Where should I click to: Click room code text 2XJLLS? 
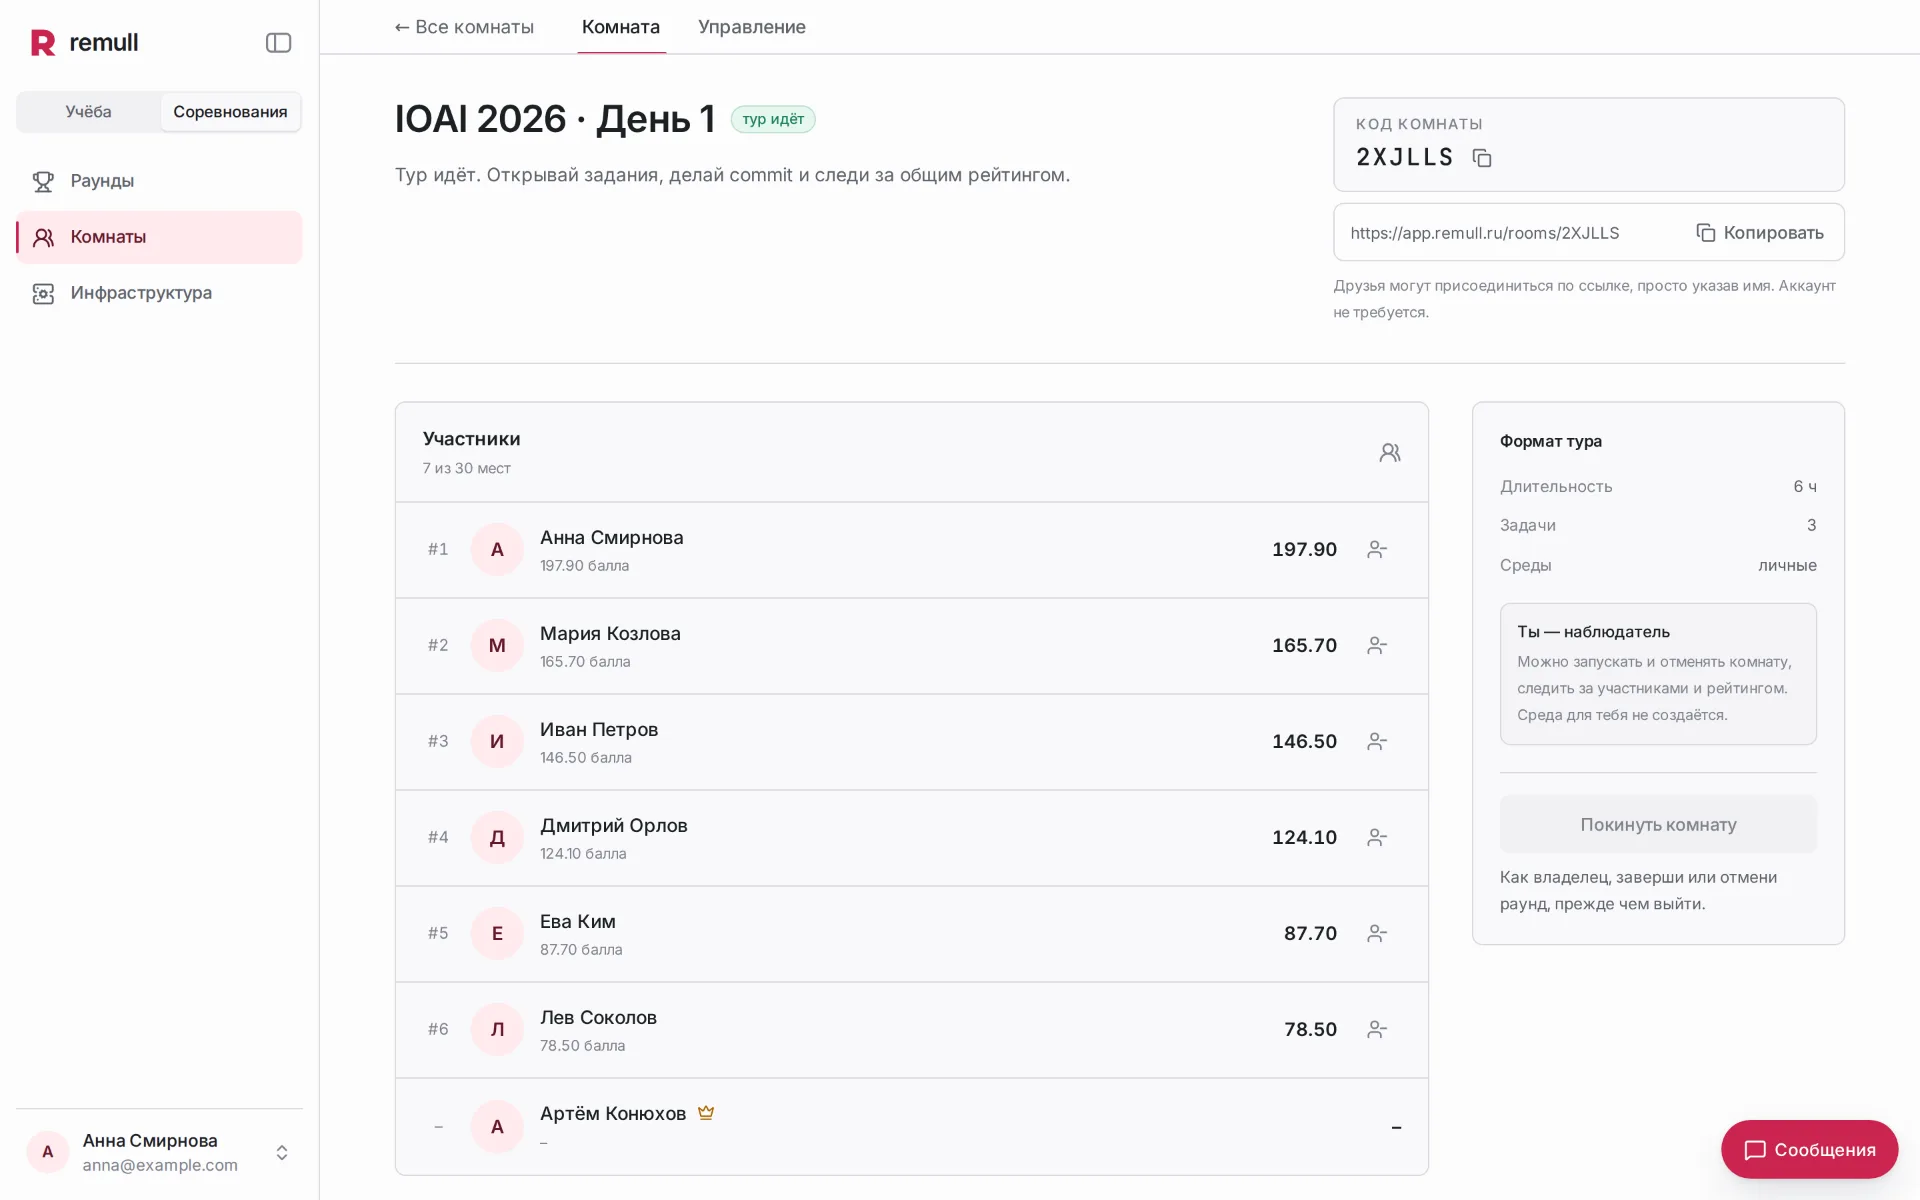point(1404,157)
